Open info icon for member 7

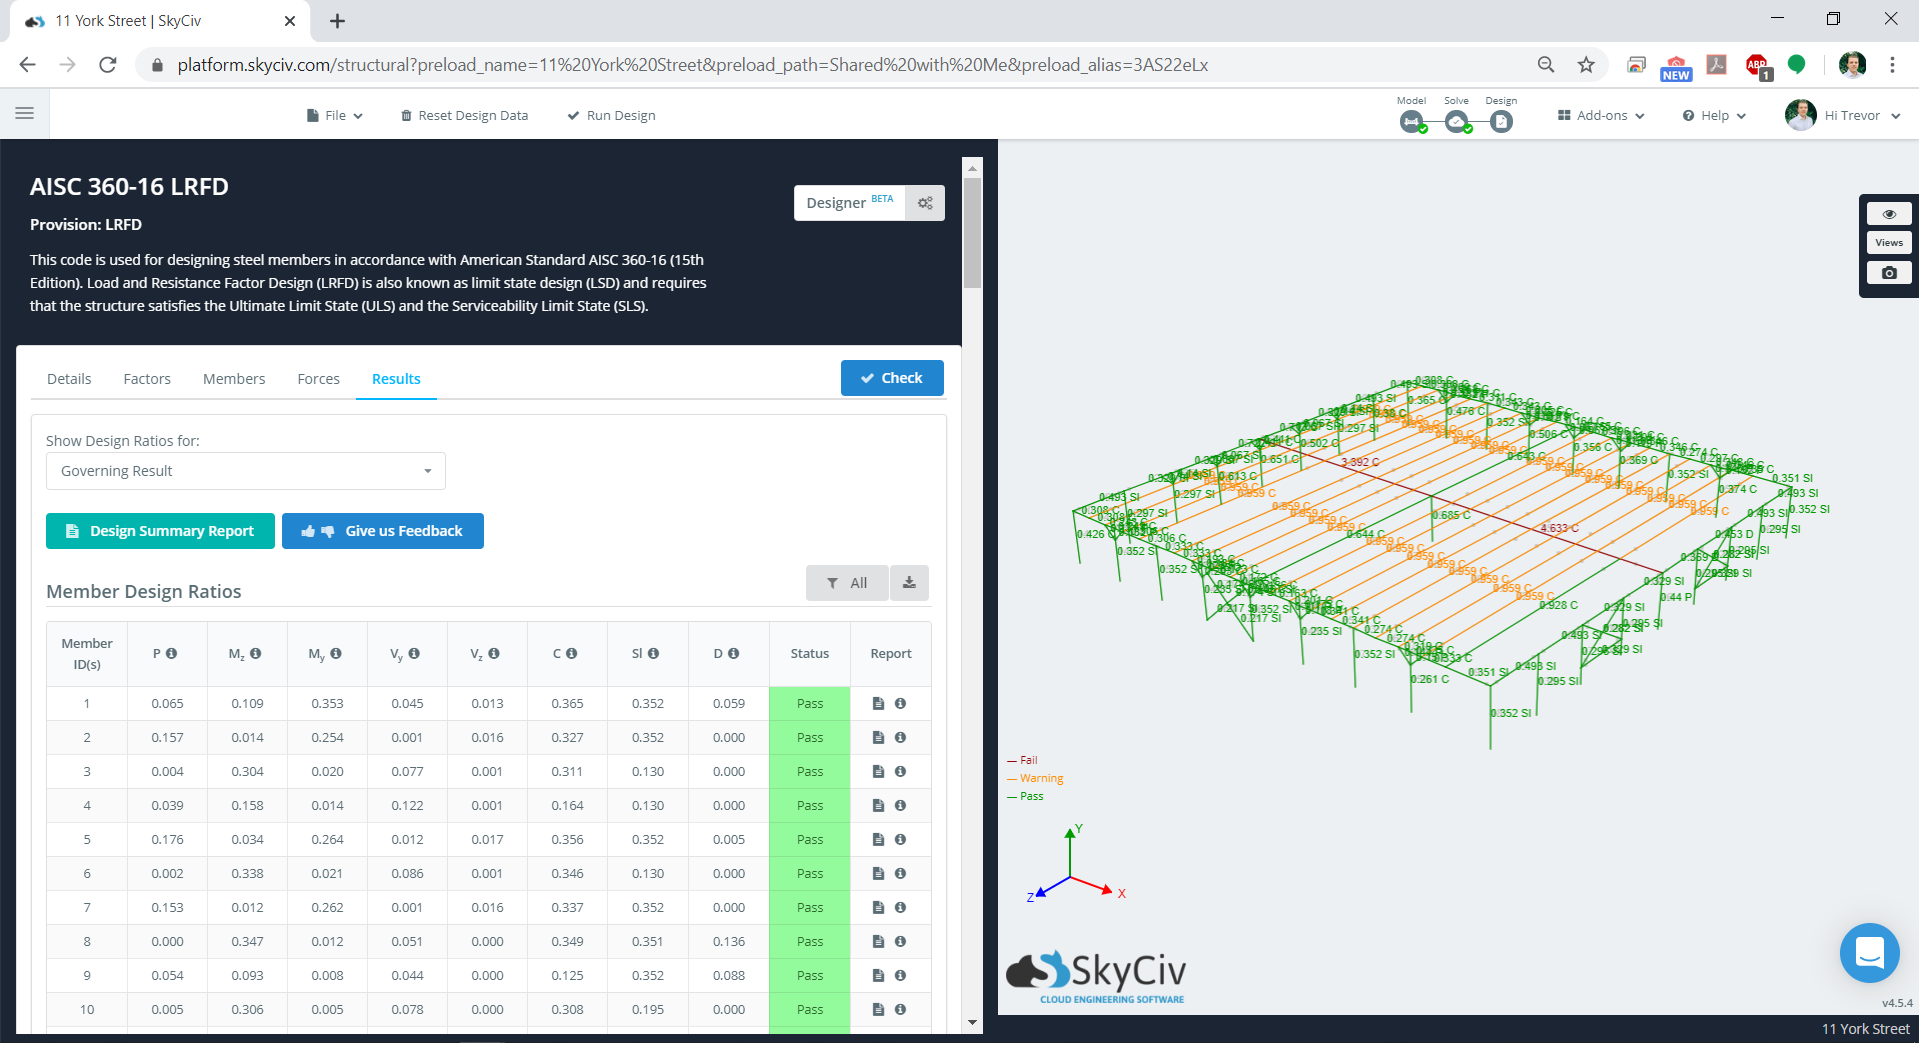[x=900, y=907]
